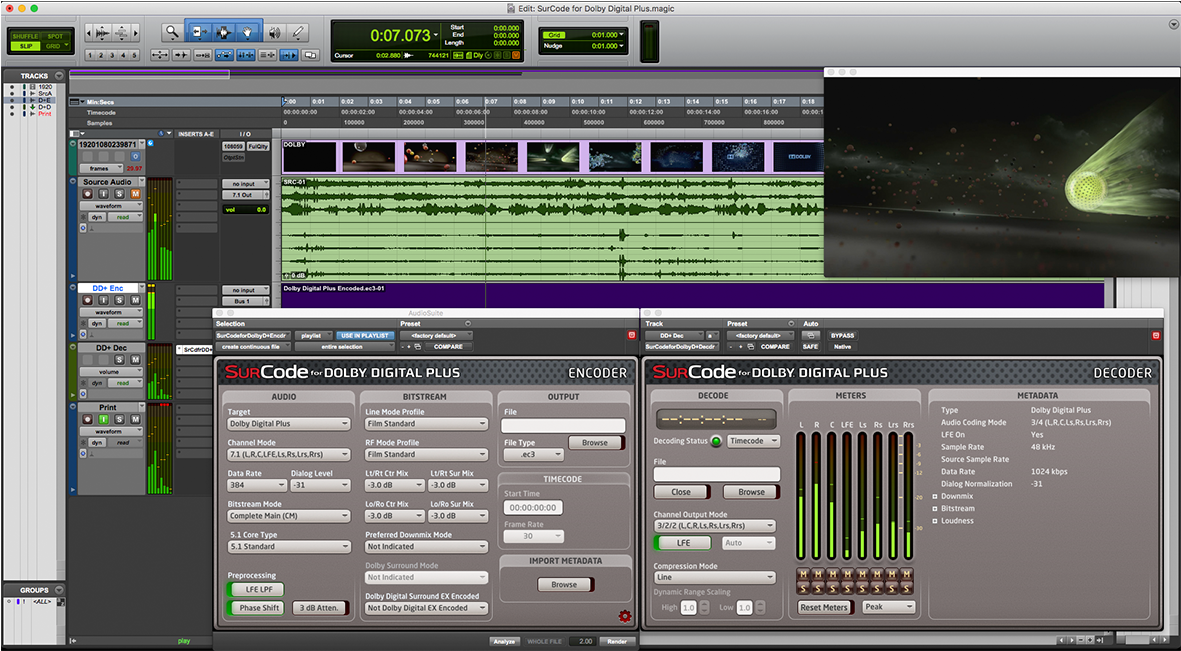Screen dimensions: 1181x651
Task: Switch the Decoding Status to Timecode mode
Action: point(753,441)
